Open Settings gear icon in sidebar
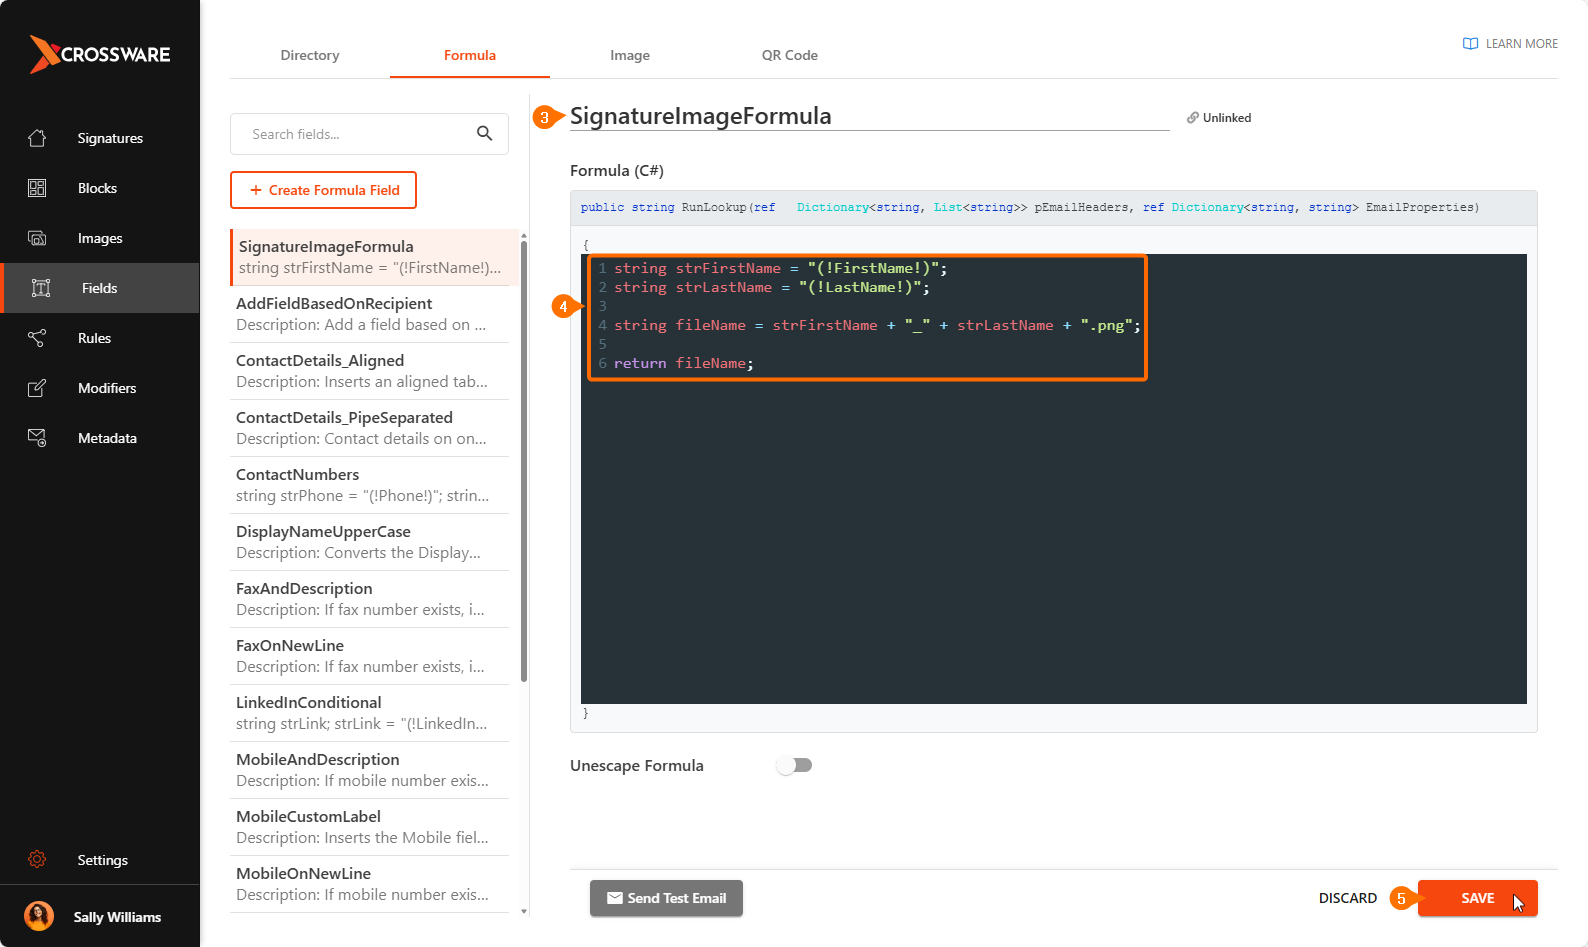 [37, 860]
